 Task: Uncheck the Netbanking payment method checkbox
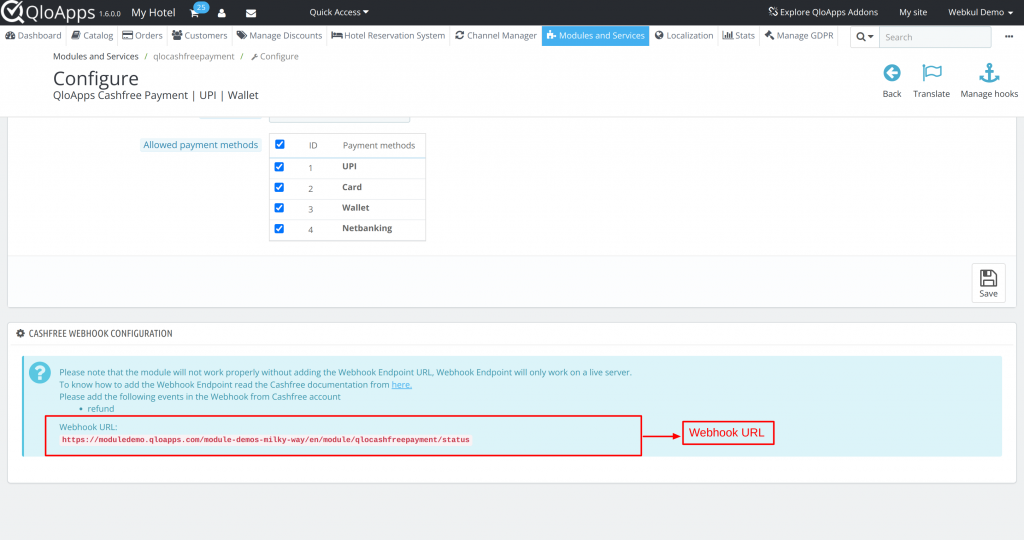(279, 229)
